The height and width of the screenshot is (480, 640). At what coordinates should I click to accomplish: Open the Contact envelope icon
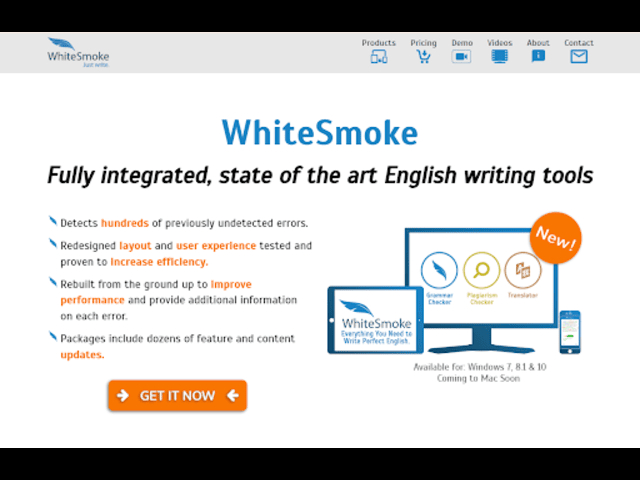(x=578, y=57)
